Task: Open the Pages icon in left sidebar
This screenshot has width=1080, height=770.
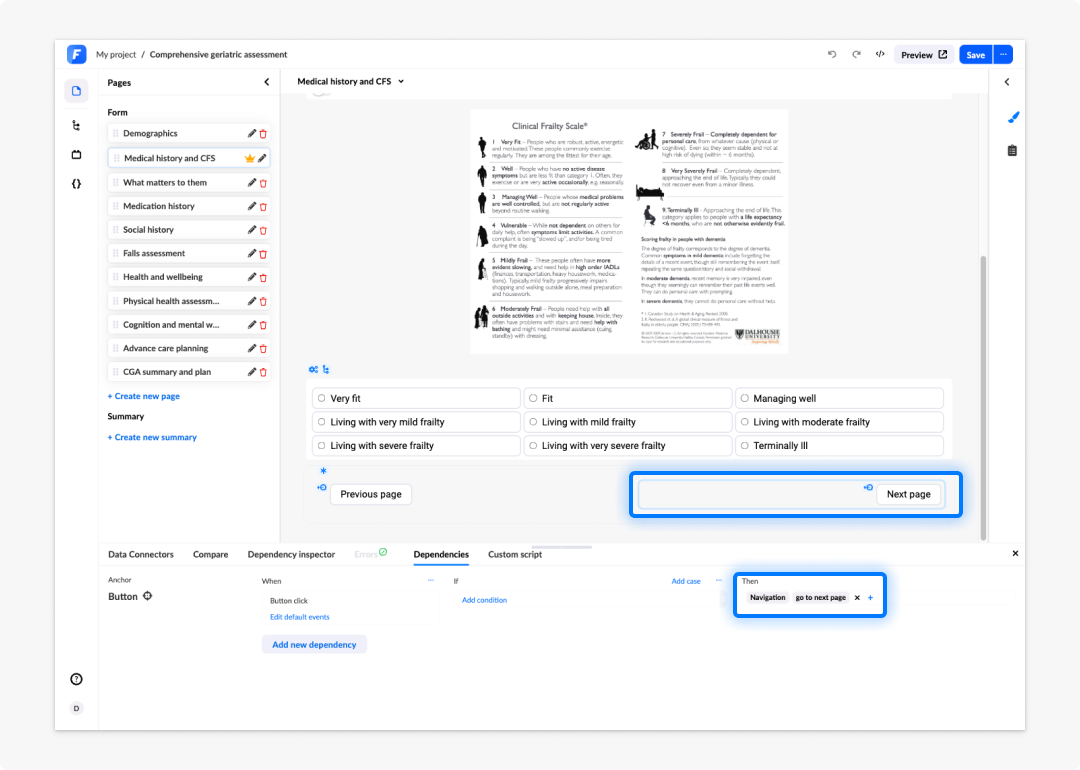Action: 76,91
